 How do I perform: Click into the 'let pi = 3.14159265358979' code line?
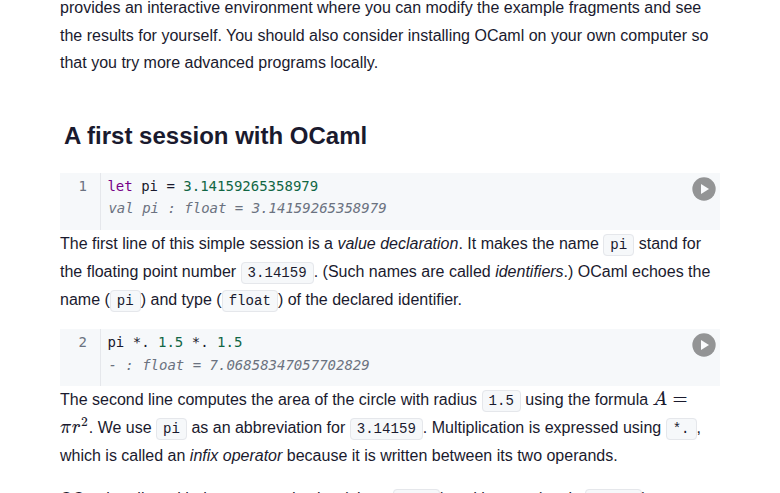tap(213, 186)
